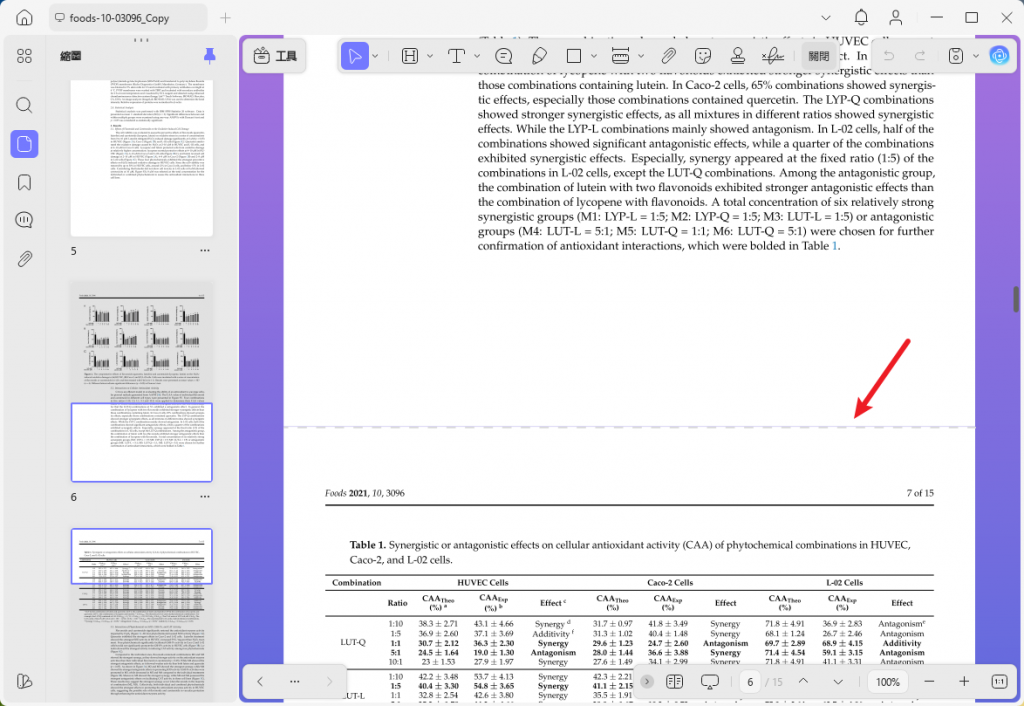Click the save document icon
The height and width of the screenshot is (706, 1024).
pos(955,56)
